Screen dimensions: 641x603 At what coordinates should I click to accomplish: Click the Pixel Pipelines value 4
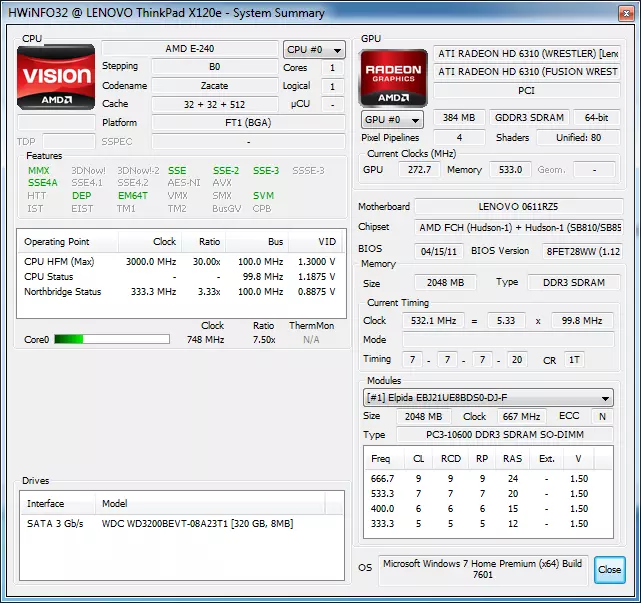pos(459,138)
